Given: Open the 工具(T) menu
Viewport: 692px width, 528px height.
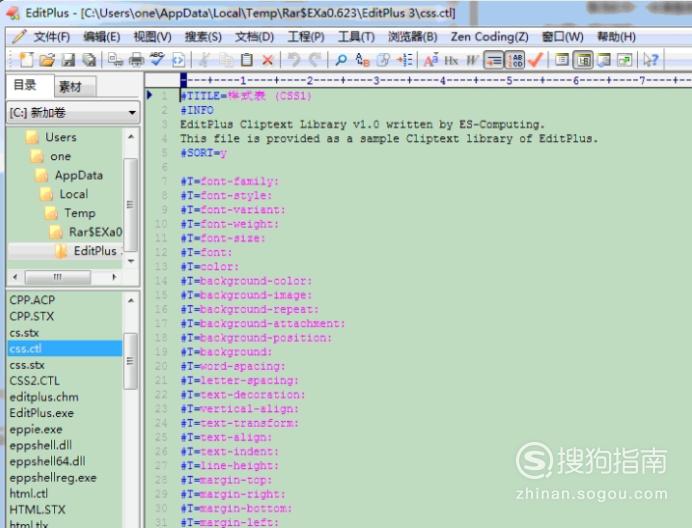Looking at the screenshot, I should tap(356, 37).
